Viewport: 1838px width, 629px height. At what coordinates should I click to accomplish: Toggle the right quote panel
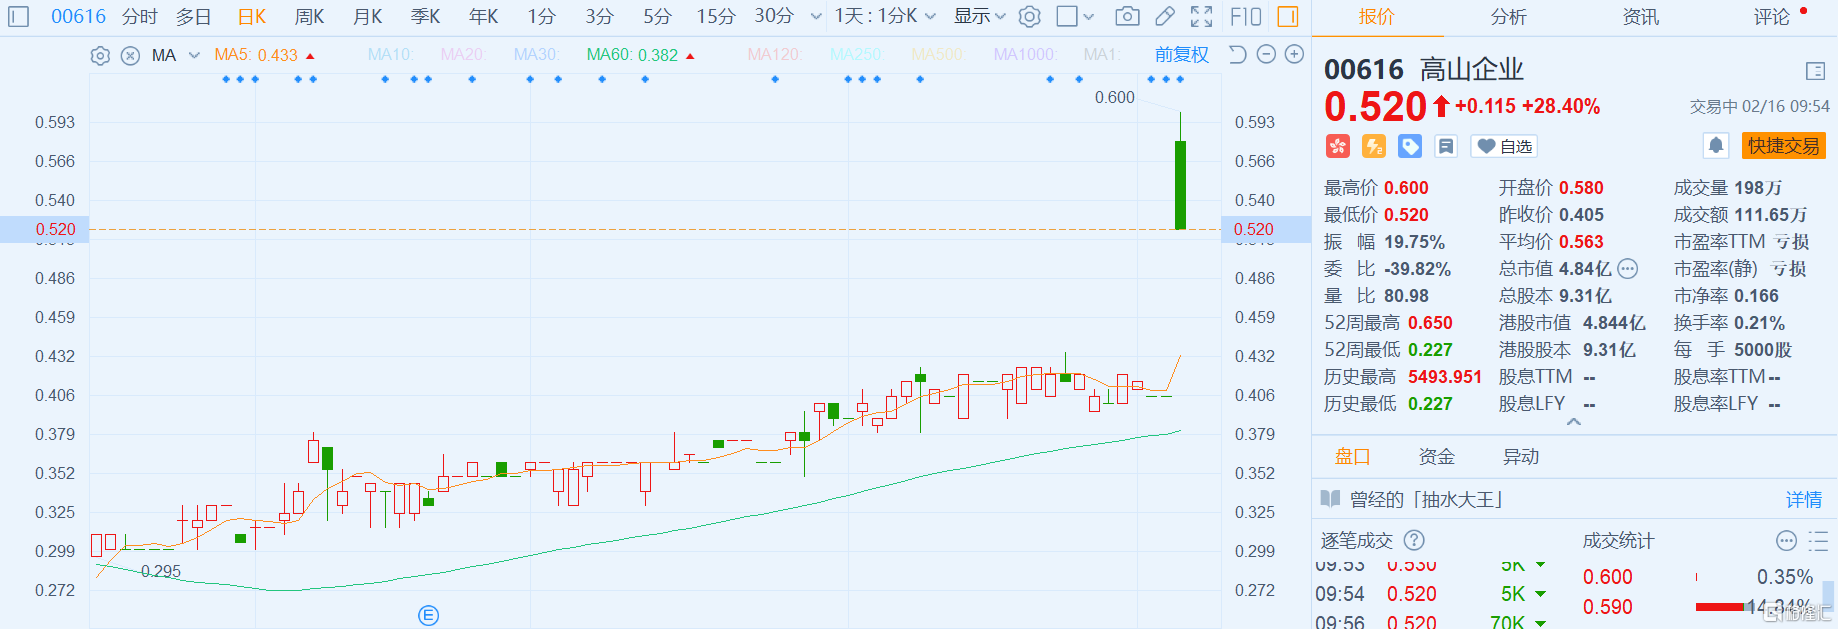tap(1288, 17)
